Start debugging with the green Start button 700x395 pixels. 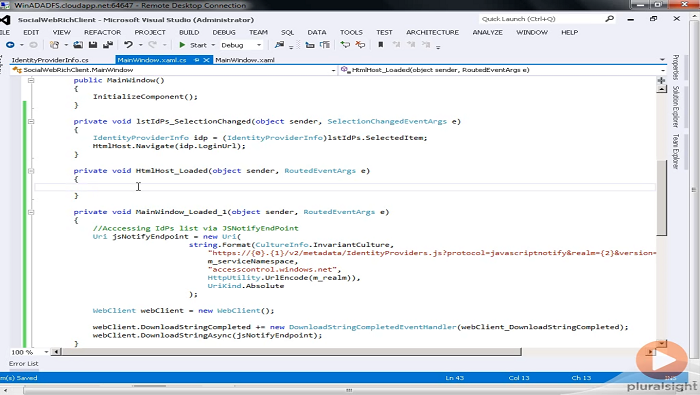pos(194,45)
